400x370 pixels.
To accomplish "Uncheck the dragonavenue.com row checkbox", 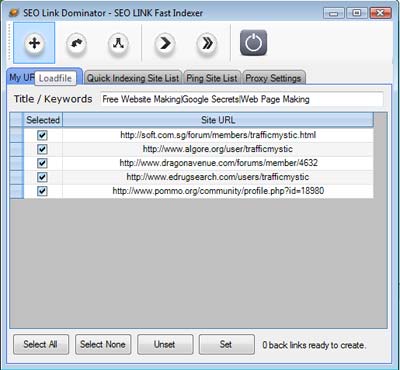I will [42, 163].
